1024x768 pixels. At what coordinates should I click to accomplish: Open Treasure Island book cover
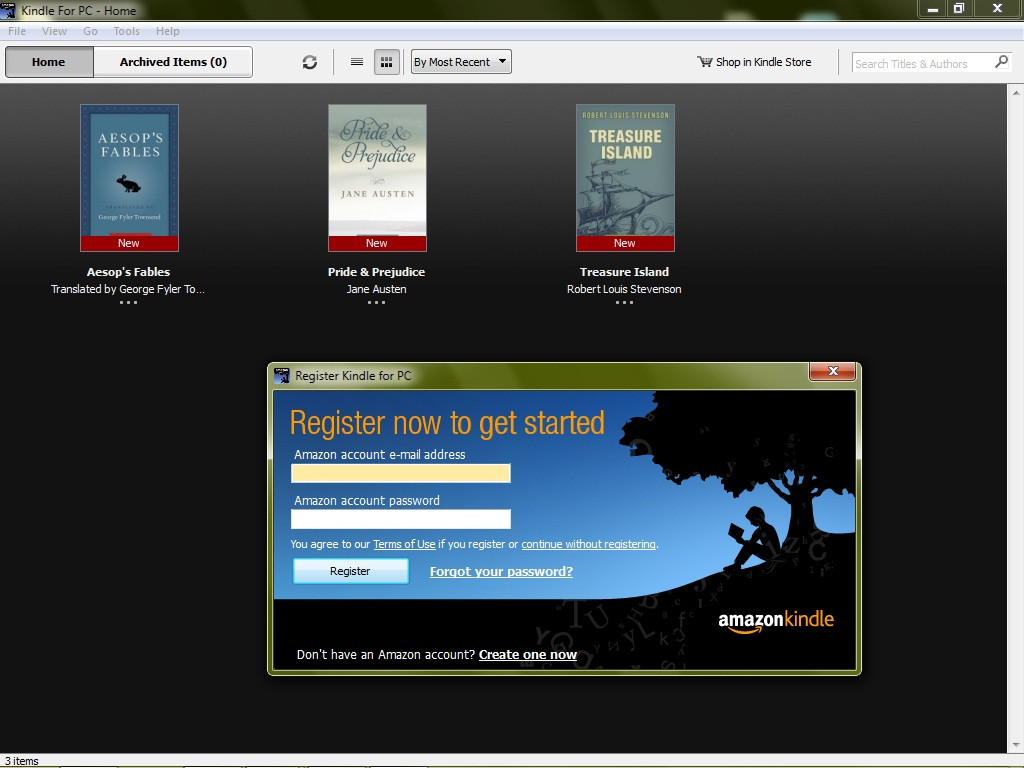pyautogui.click(x=625, y=178)
